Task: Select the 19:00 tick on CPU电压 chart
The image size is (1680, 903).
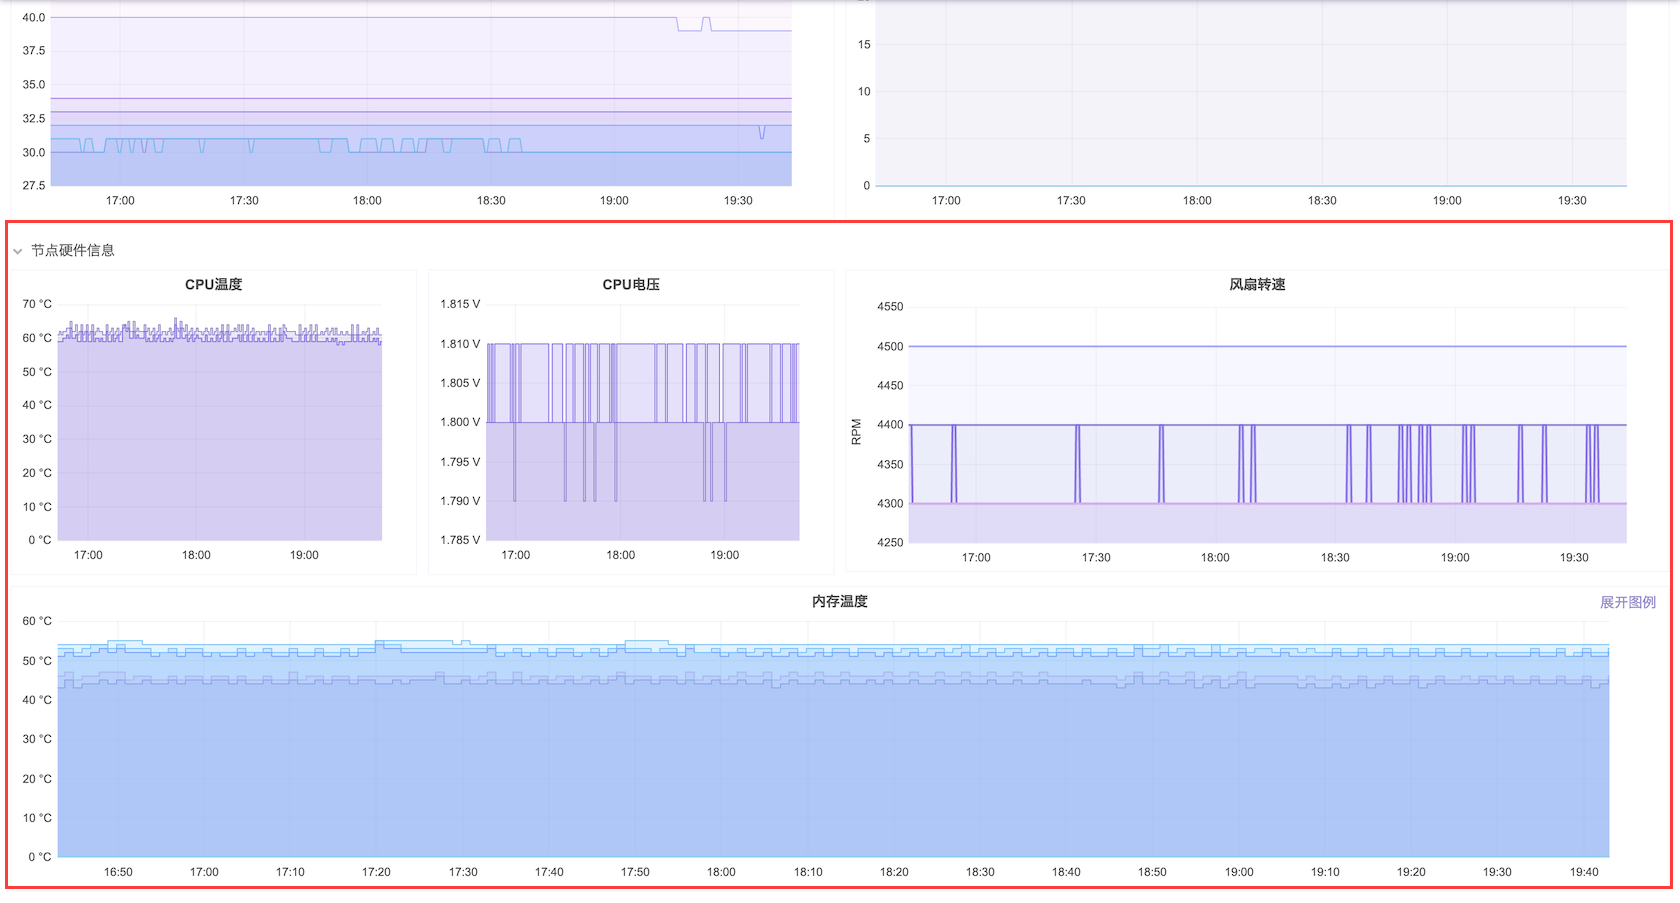Action: [x=724, y=555]
